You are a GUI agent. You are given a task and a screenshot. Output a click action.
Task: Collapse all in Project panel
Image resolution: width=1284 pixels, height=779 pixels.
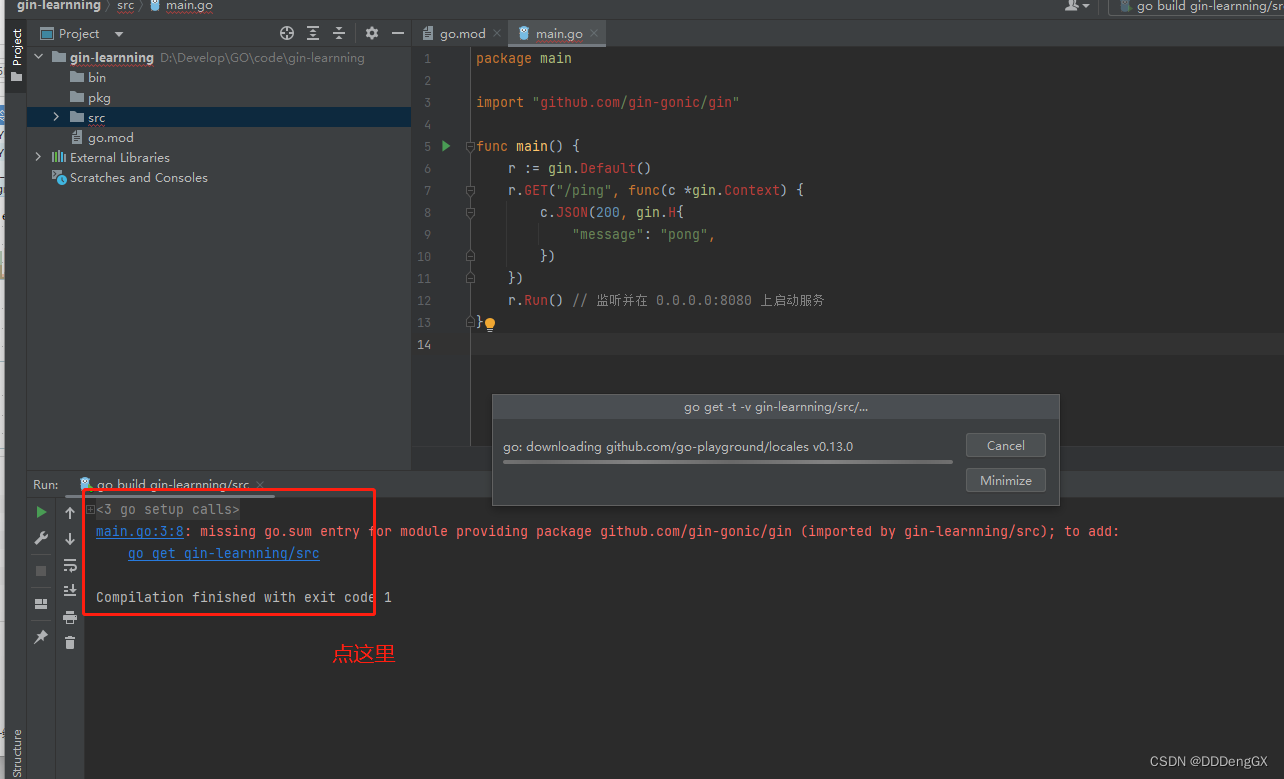pos(339,33)
